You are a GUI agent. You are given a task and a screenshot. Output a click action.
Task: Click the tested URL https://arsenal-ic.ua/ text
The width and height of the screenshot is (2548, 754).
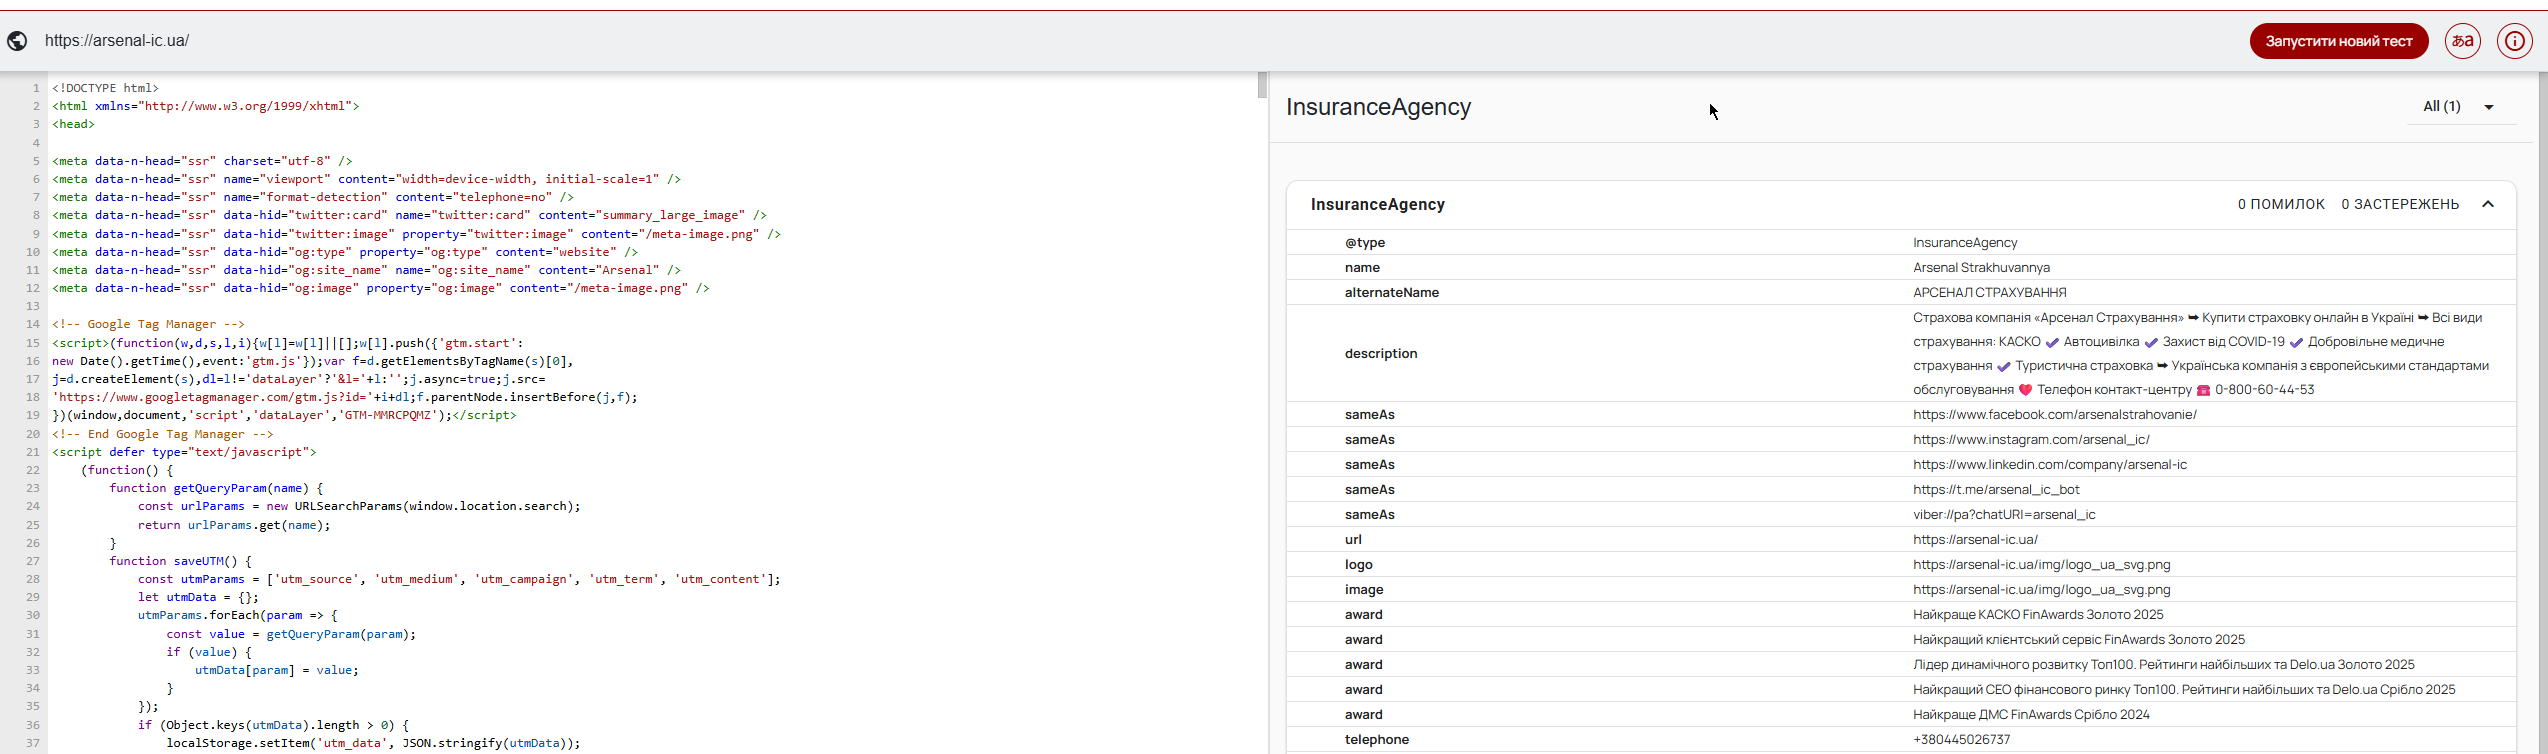click(117, 41)
